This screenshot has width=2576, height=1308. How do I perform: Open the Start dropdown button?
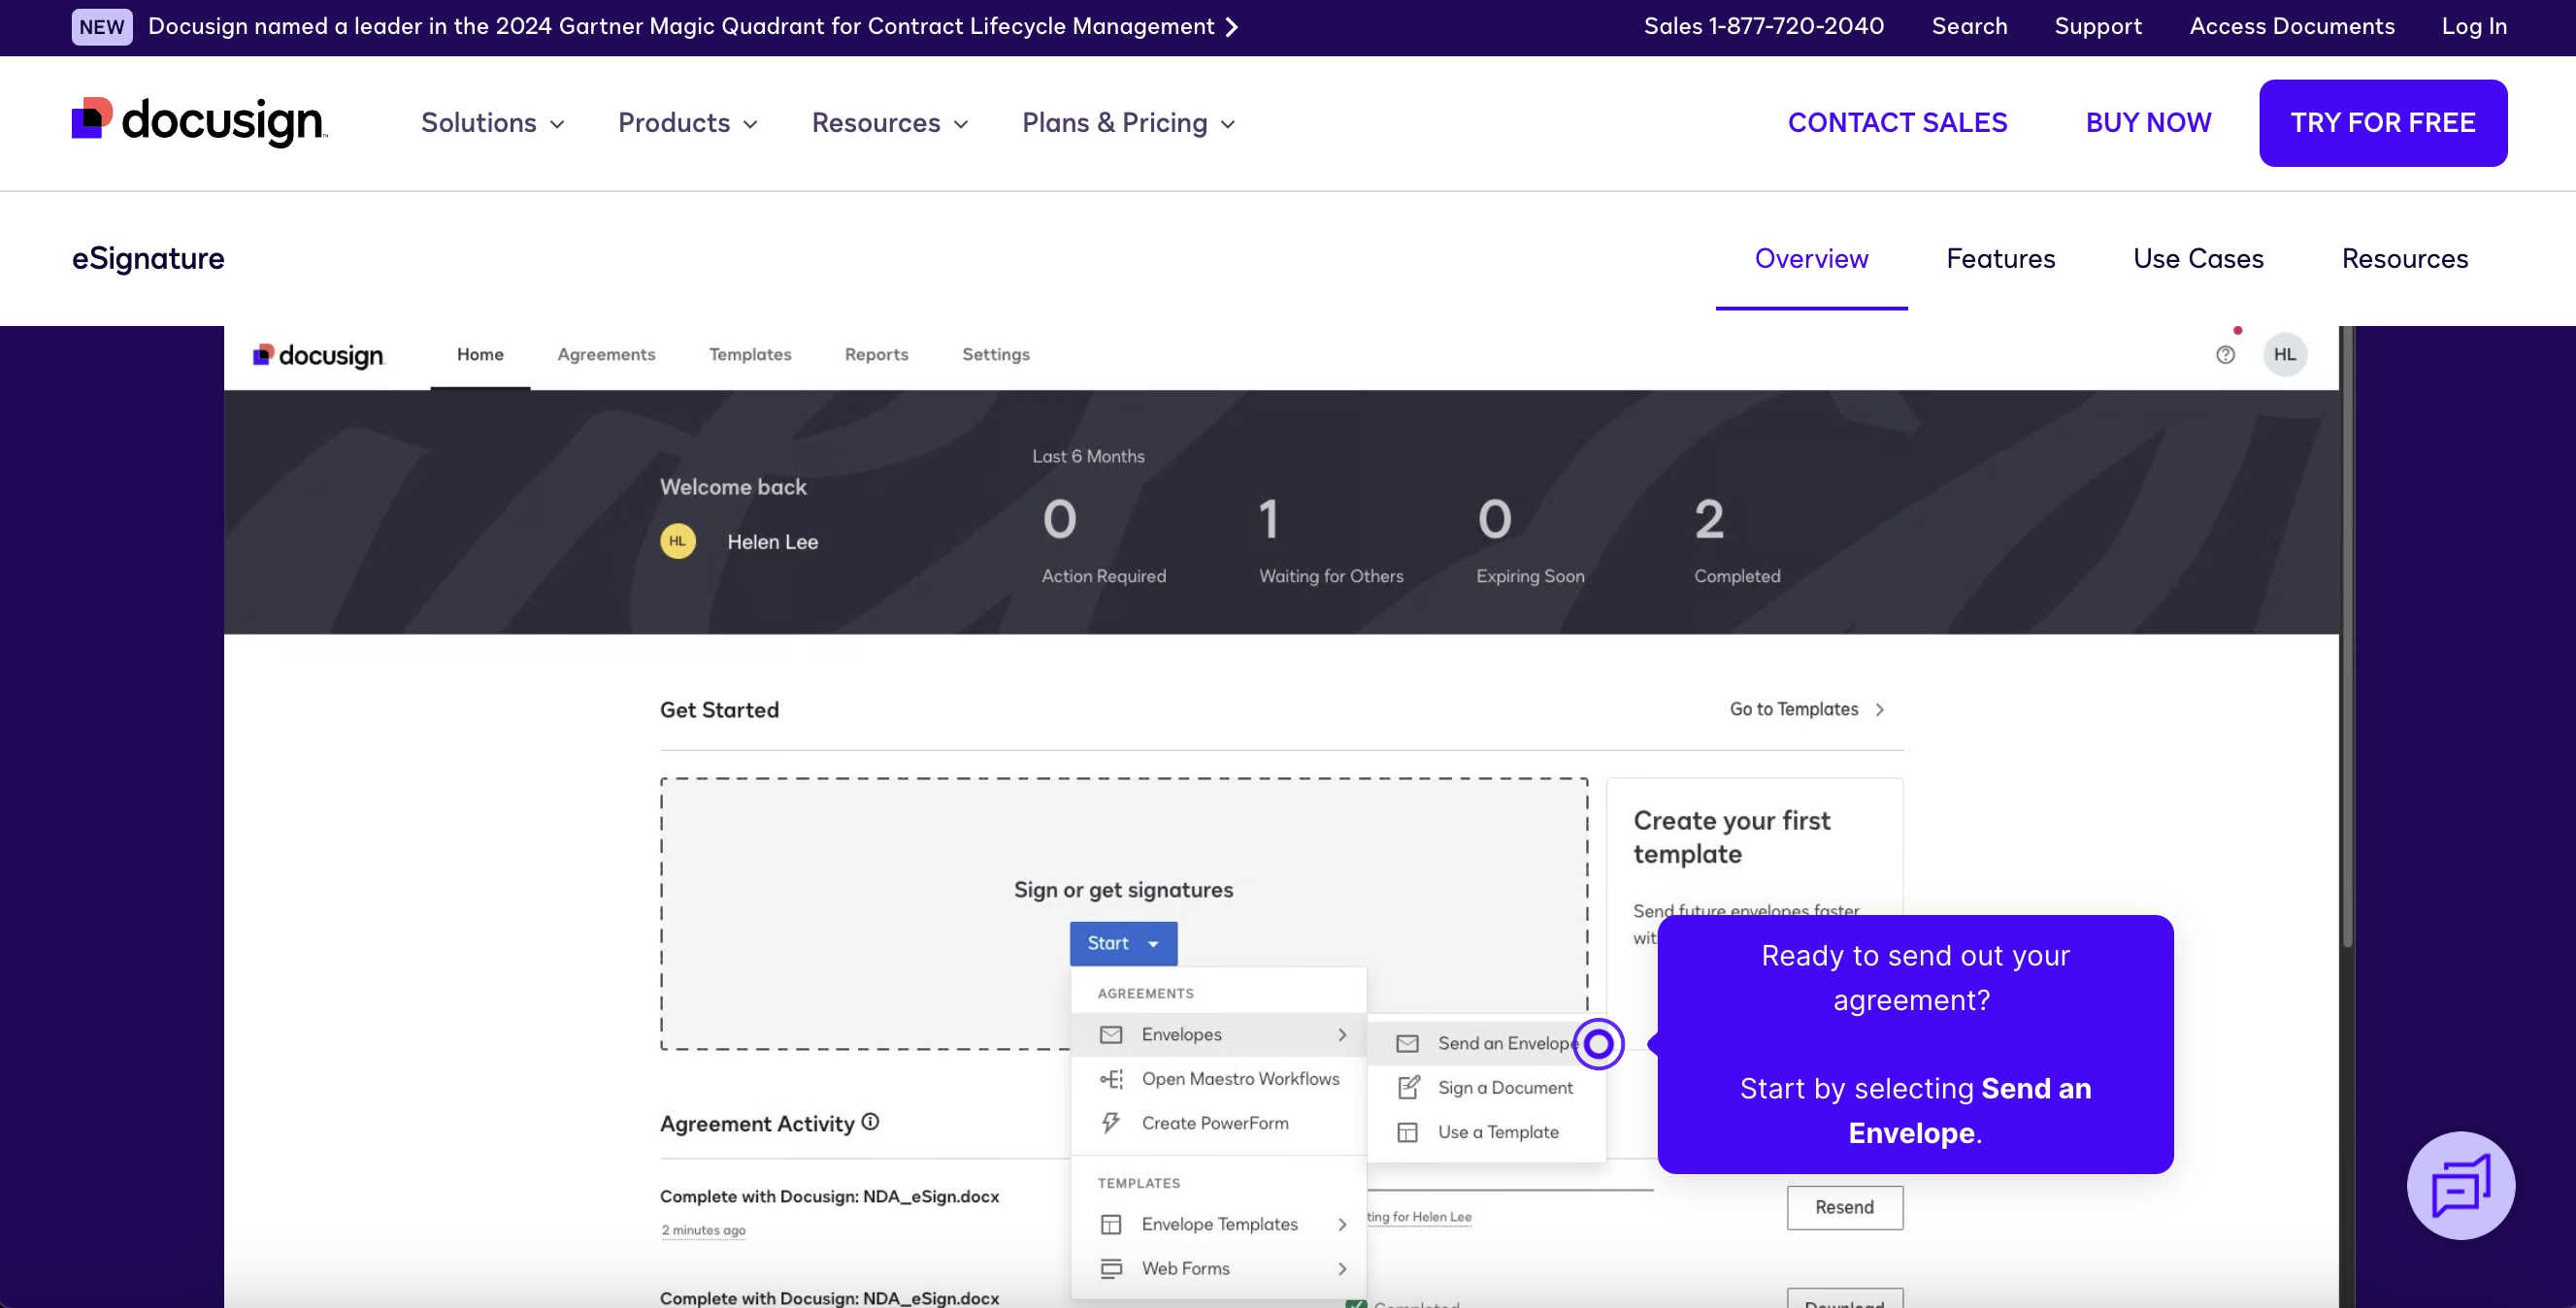[x=1123, y=943]
